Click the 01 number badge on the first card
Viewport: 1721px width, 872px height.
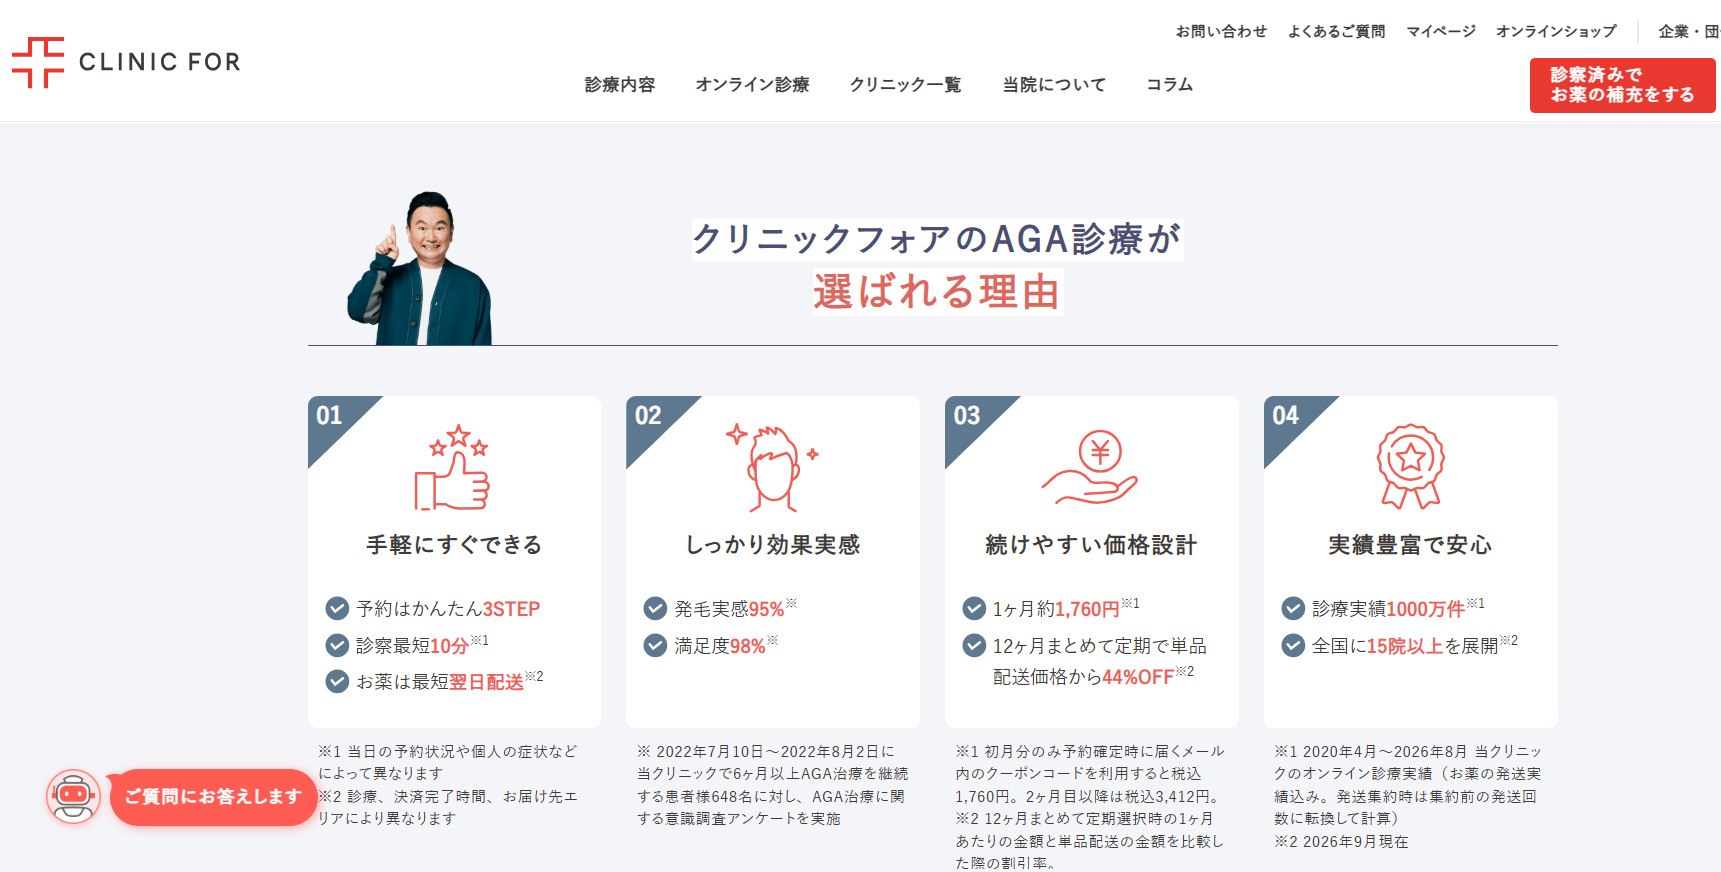pyautogui.click(x=329, y=415)
